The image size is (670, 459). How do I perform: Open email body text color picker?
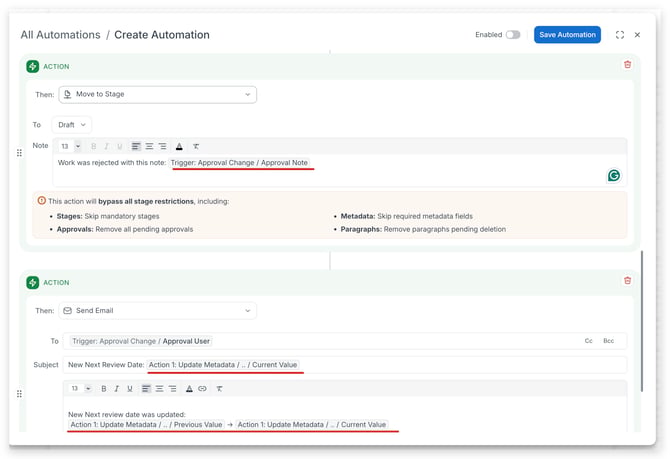189,388
